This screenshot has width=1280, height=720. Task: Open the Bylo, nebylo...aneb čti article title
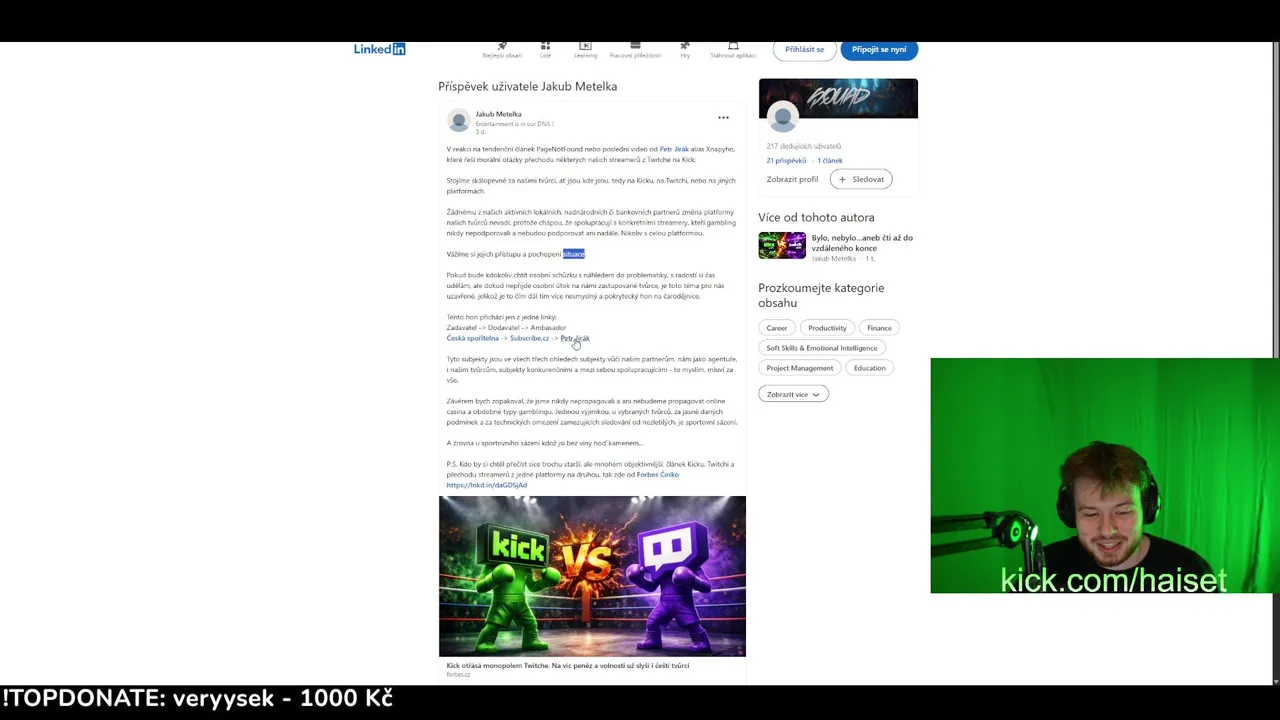click(862, 243)
